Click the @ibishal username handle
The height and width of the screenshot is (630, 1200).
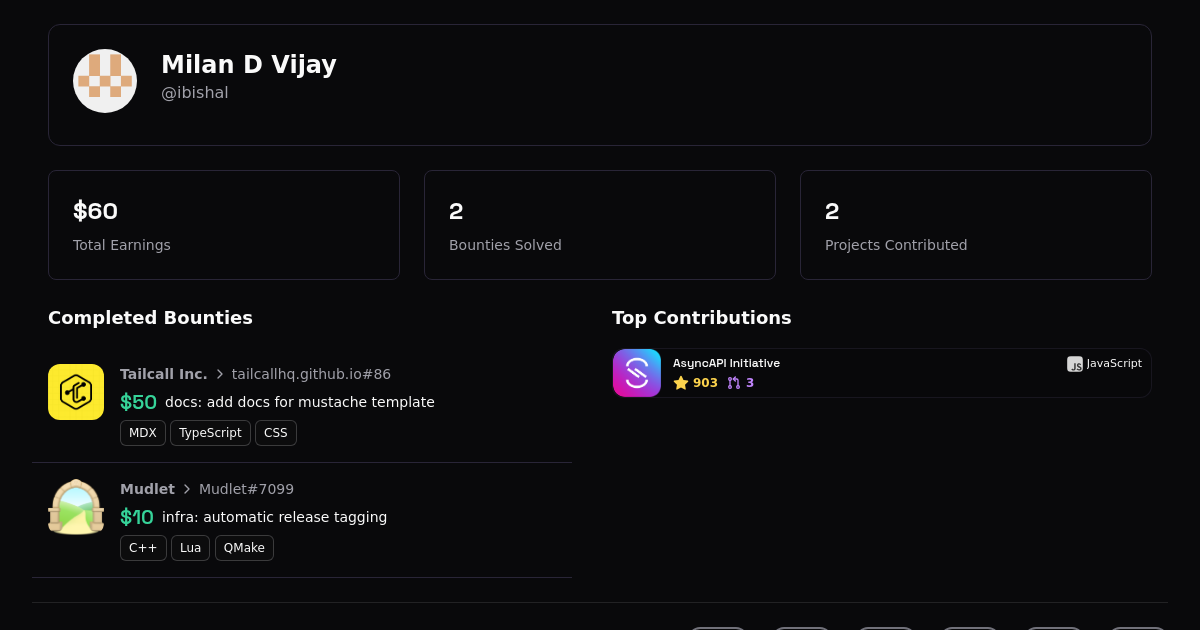(x=195, y=93)
